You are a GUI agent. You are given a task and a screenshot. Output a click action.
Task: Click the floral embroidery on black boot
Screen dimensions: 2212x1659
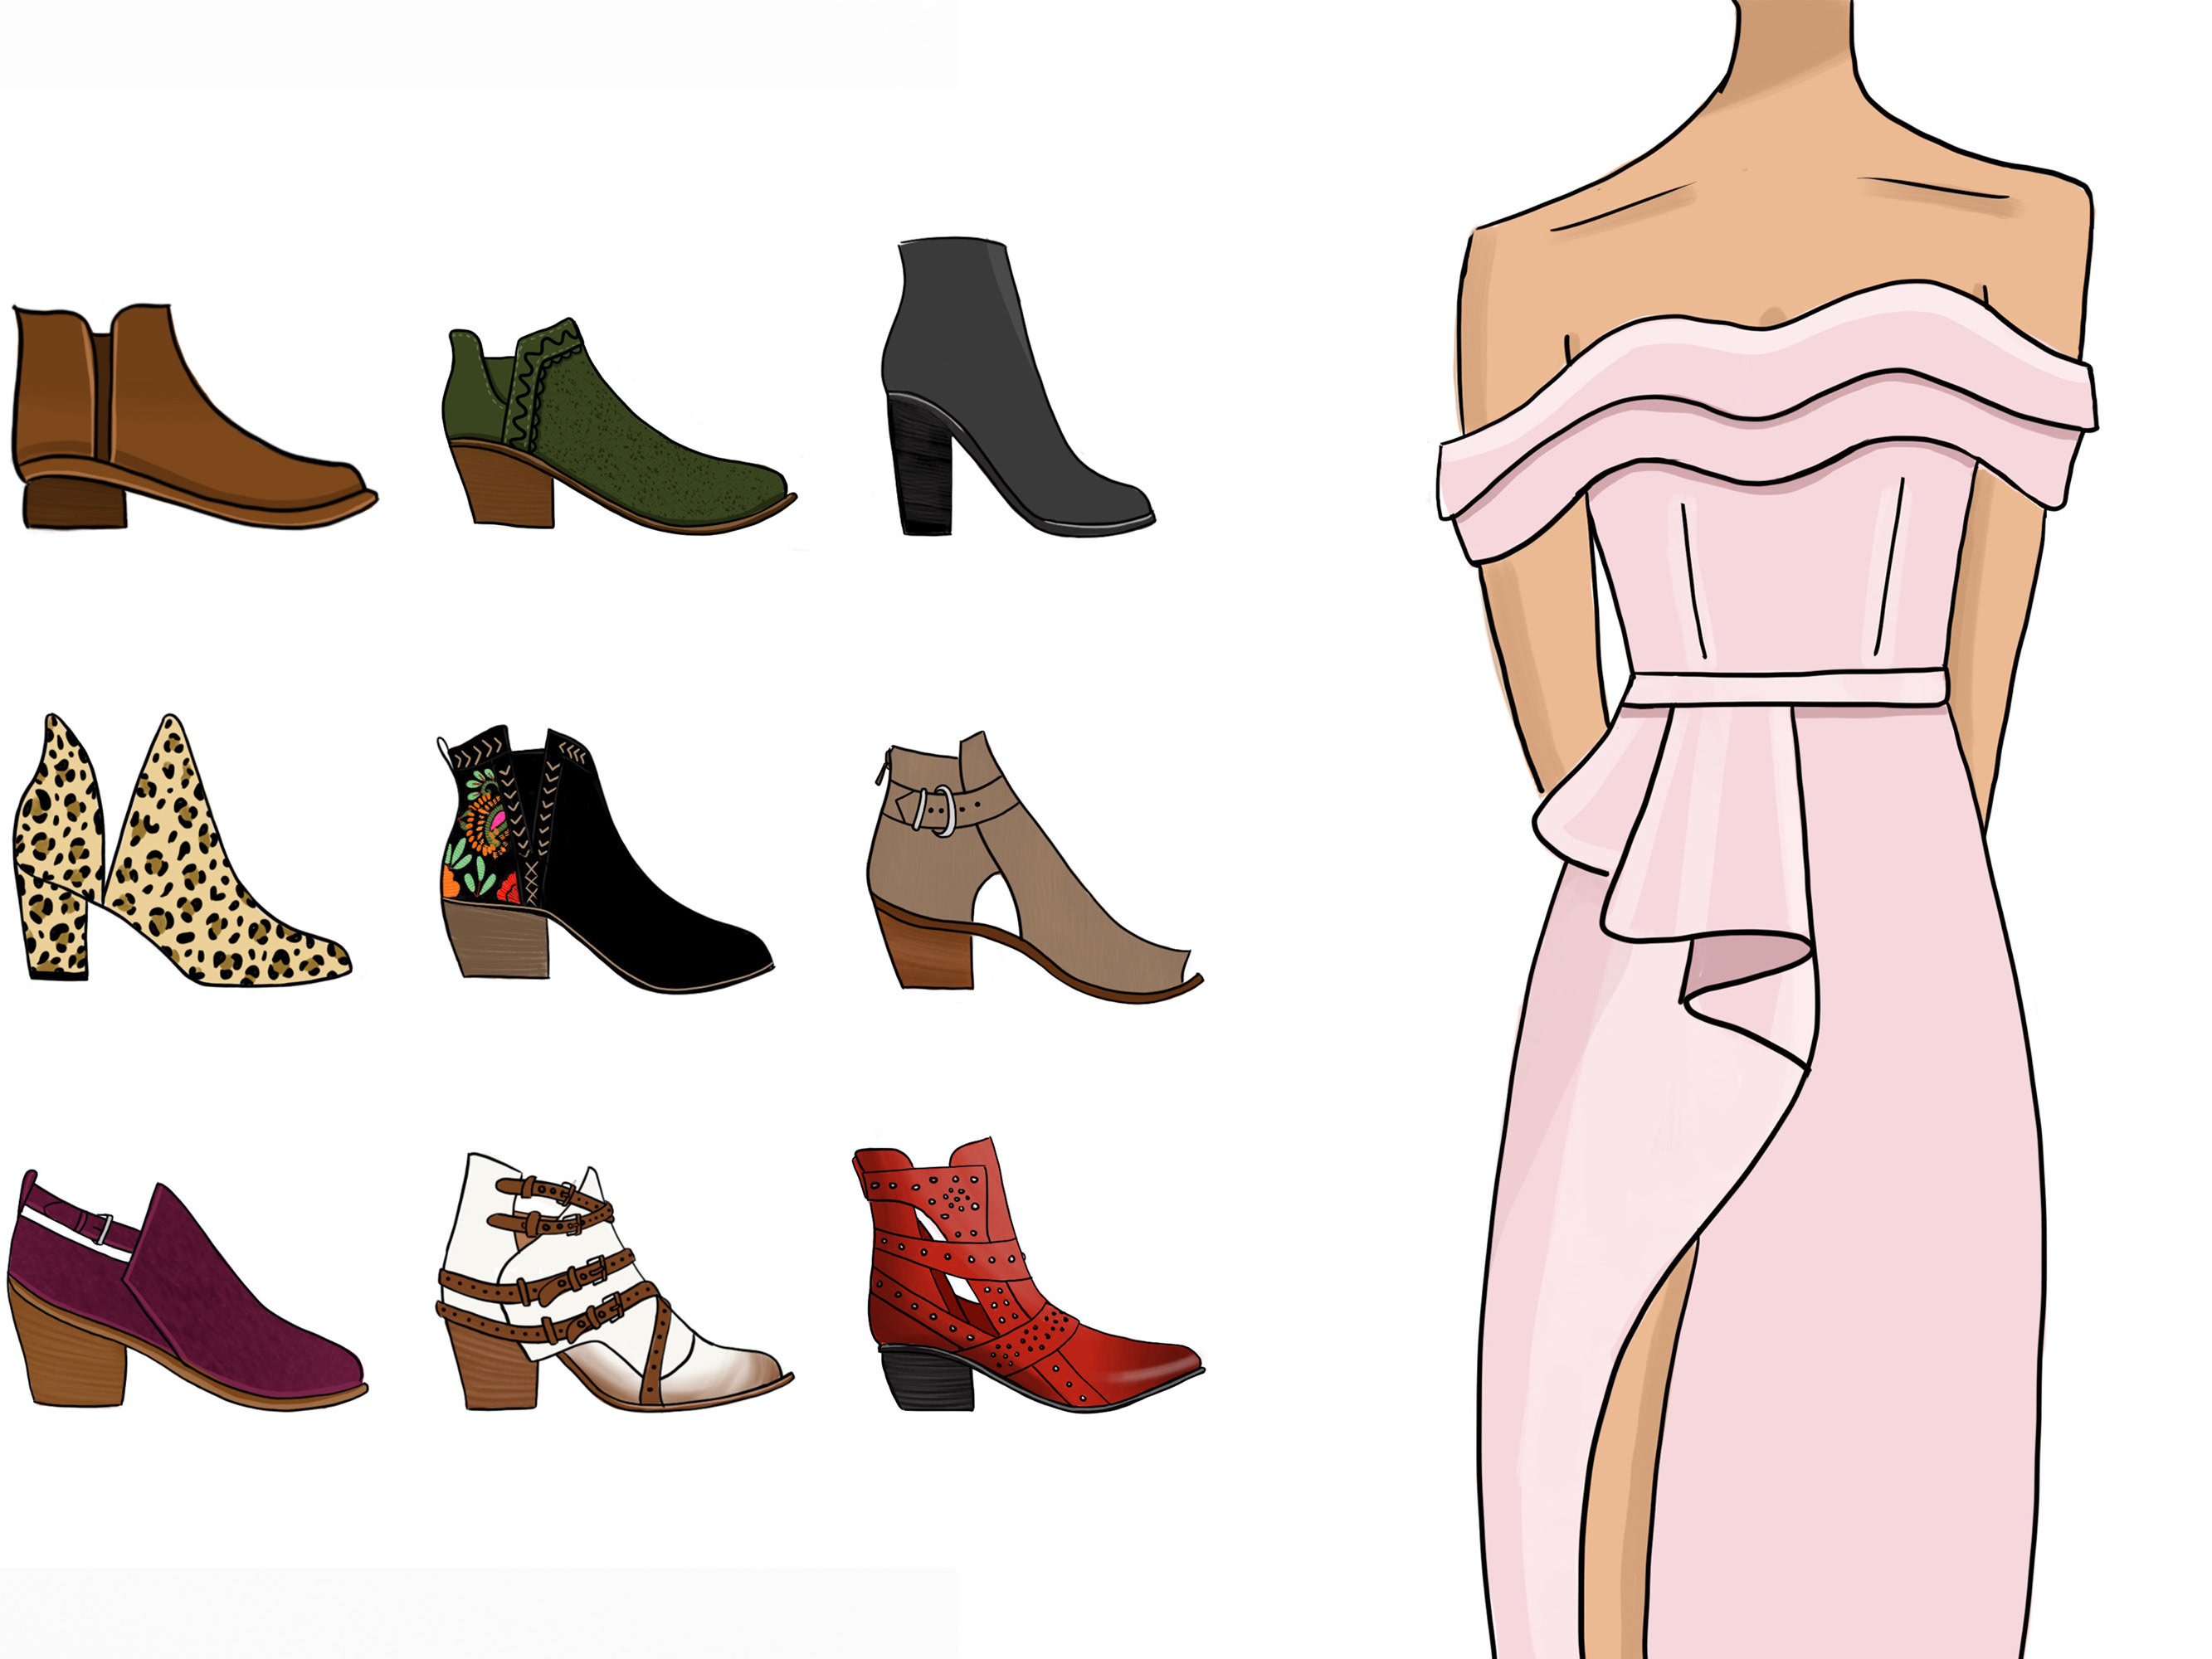pos(480,830)
